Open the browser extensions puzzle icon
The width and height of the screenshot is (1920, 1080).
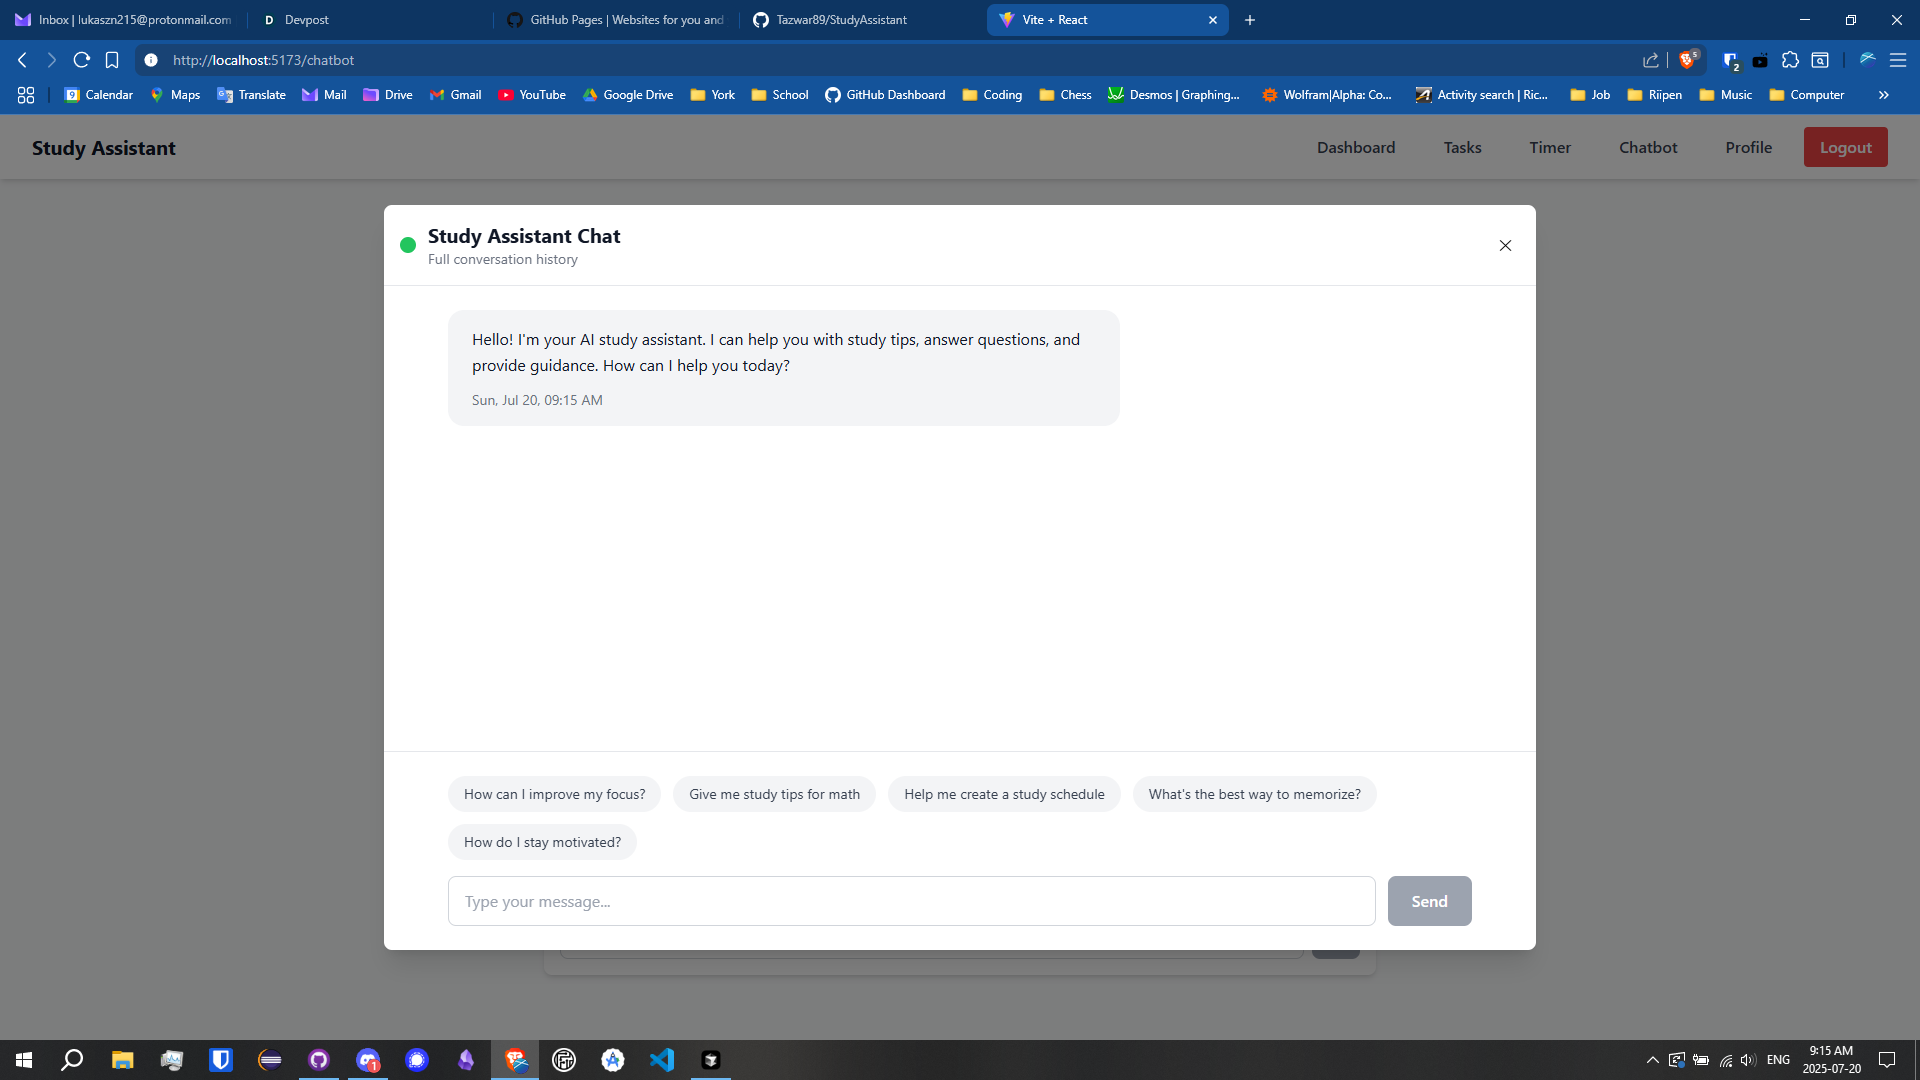click(x=1790, y=60)
